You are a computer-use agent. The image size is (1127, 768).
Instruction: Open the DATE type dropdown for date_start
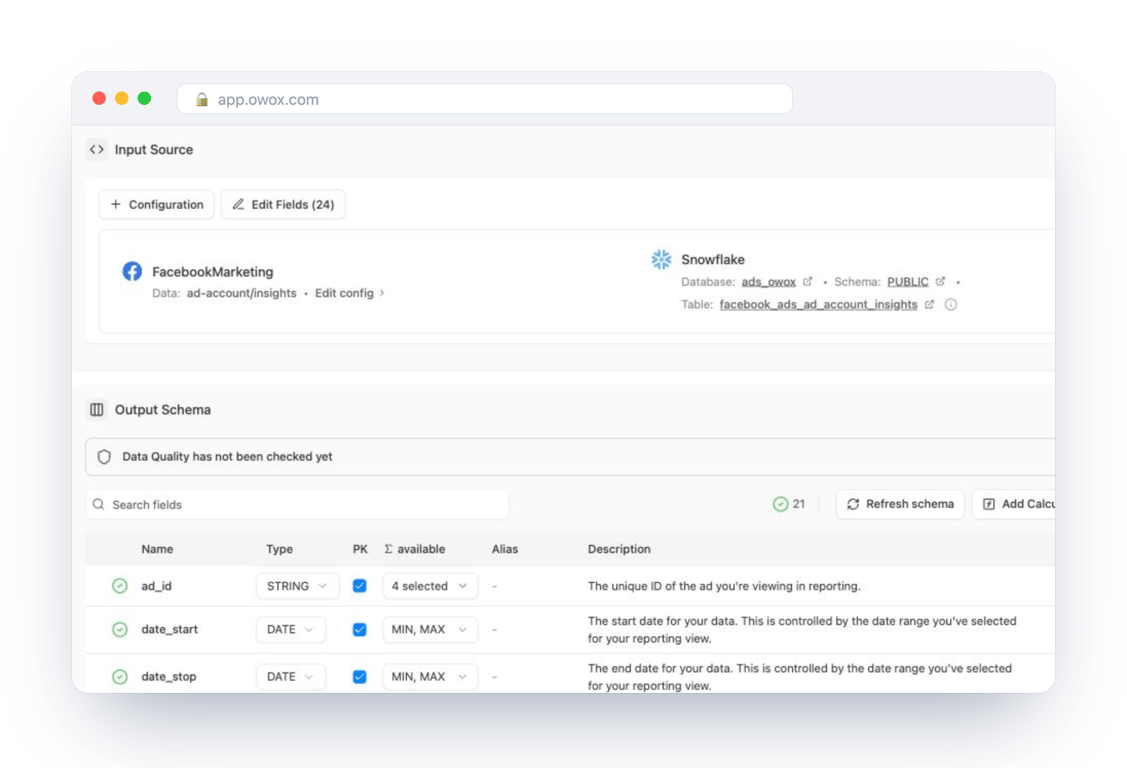290,630
